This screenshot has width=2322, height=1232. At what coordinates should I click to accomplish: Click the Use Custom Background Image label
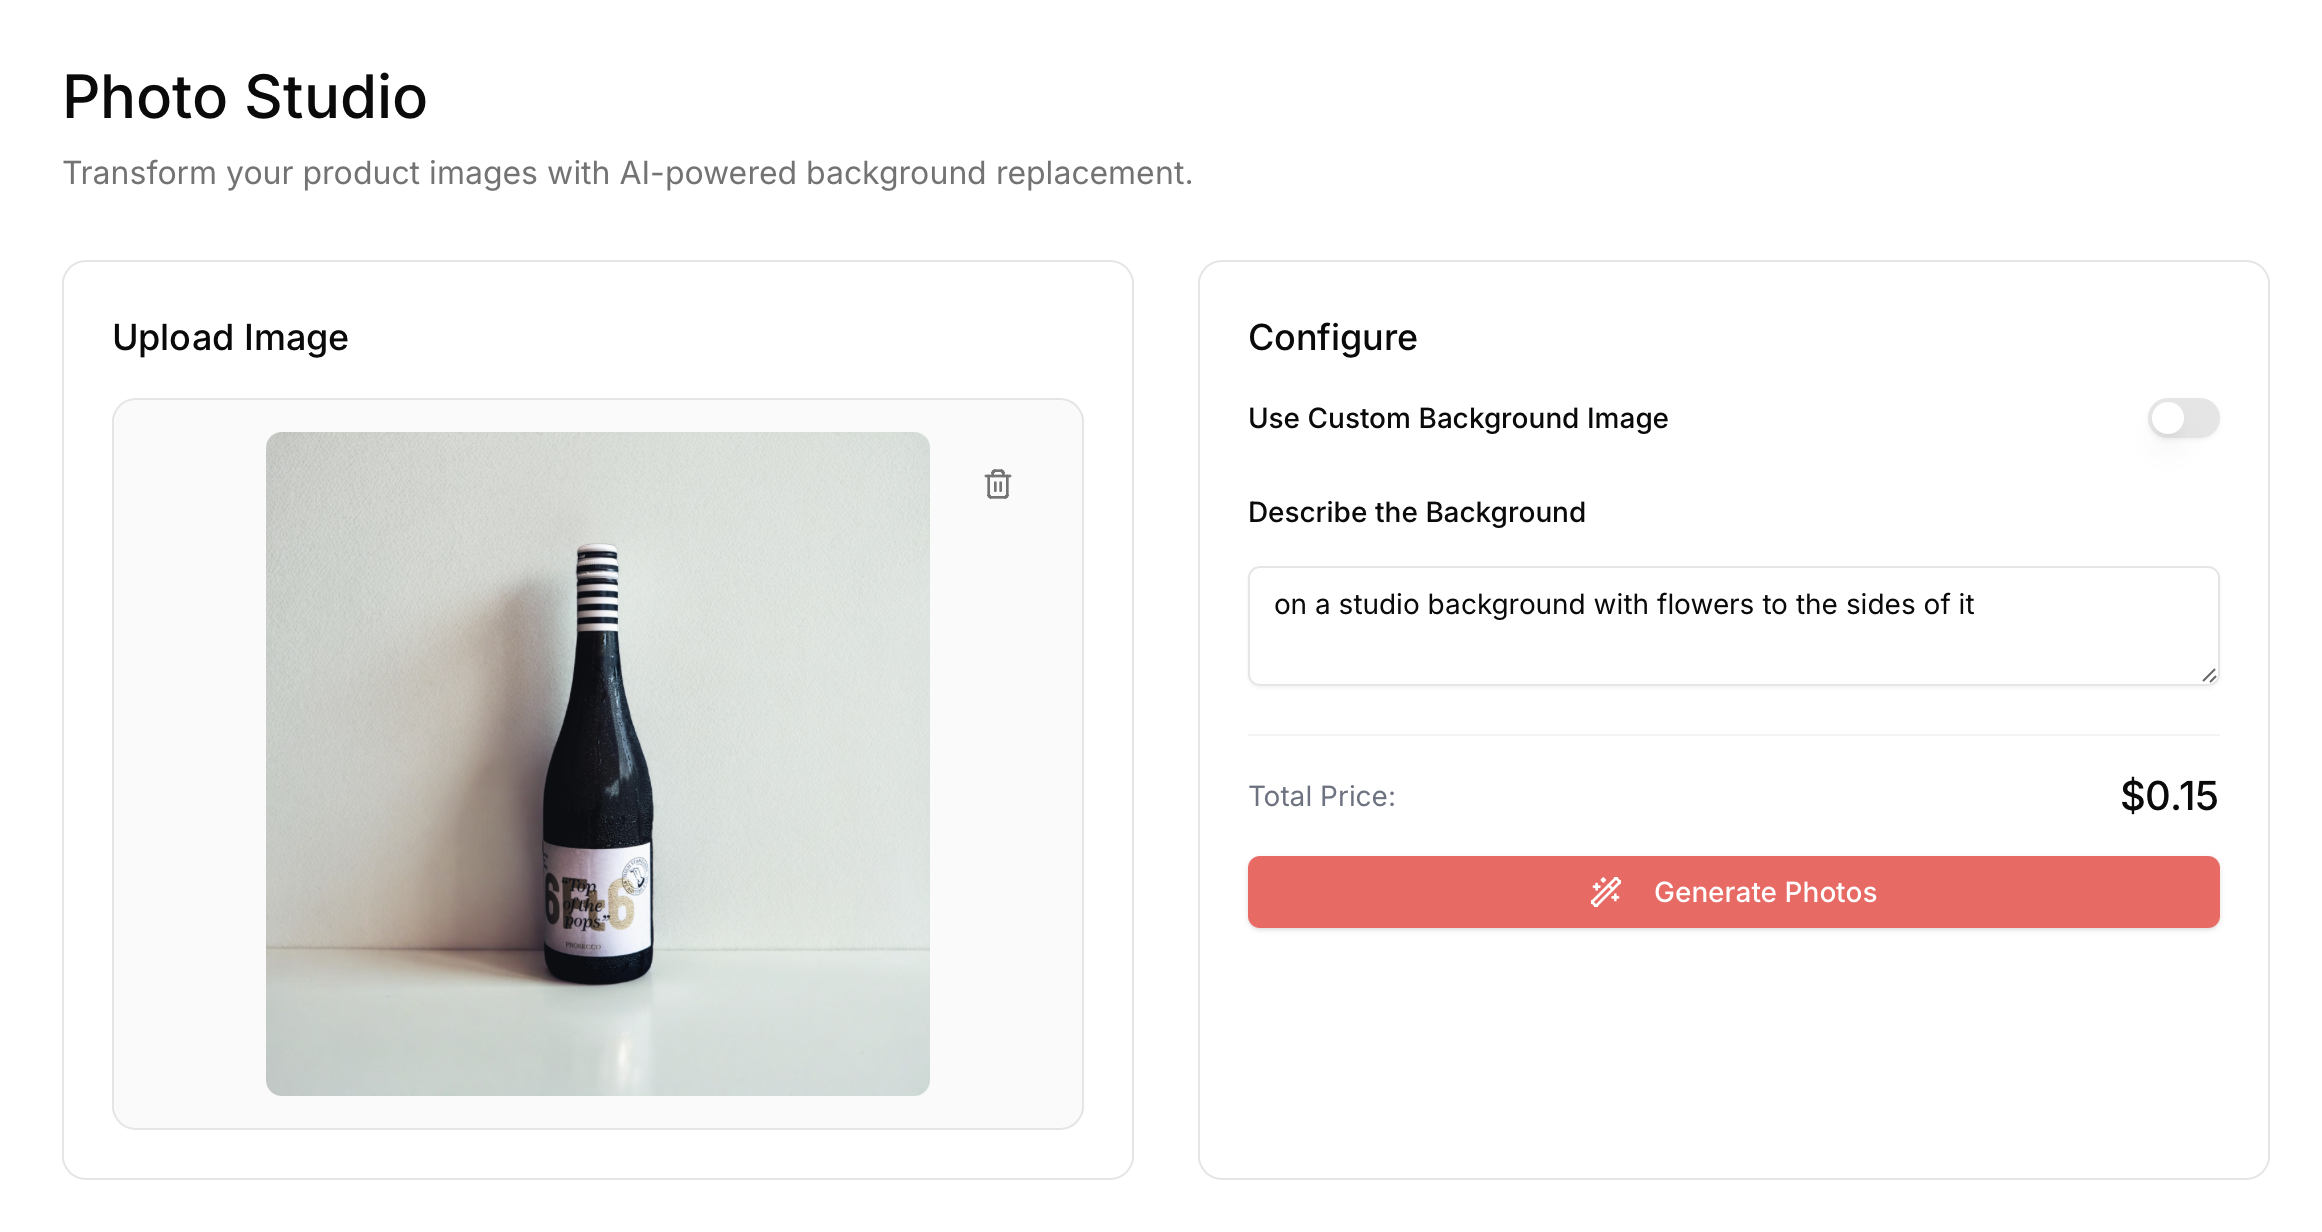point(1457,418)
